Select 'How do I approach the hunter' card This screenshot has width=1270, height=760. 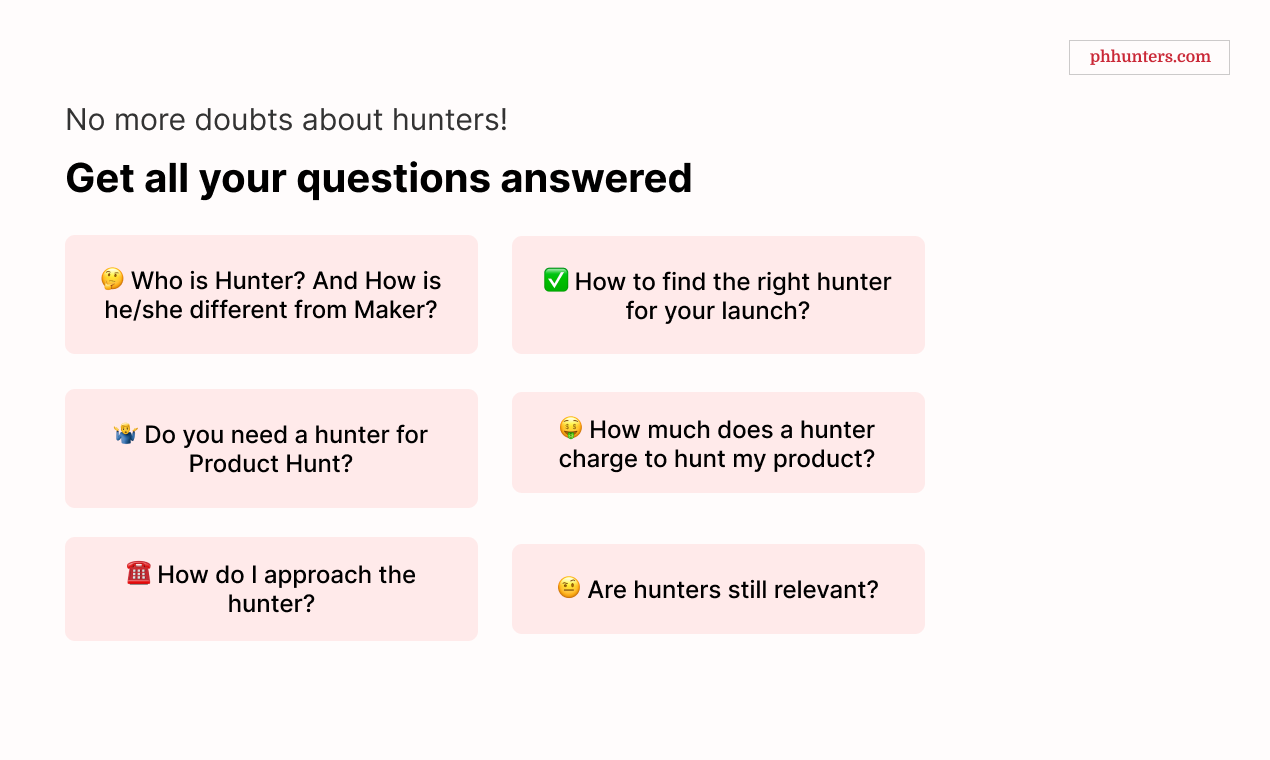tap(271, 589)
